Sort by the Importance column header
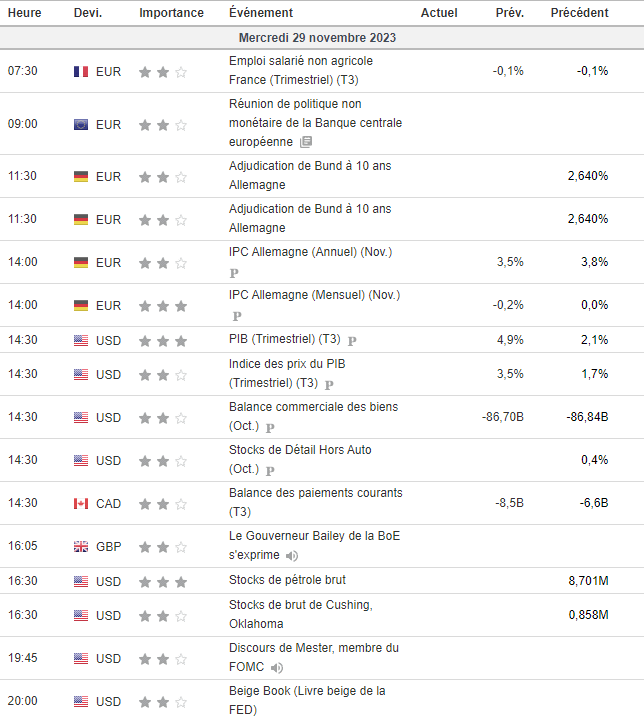 click(x=171, y=13)
